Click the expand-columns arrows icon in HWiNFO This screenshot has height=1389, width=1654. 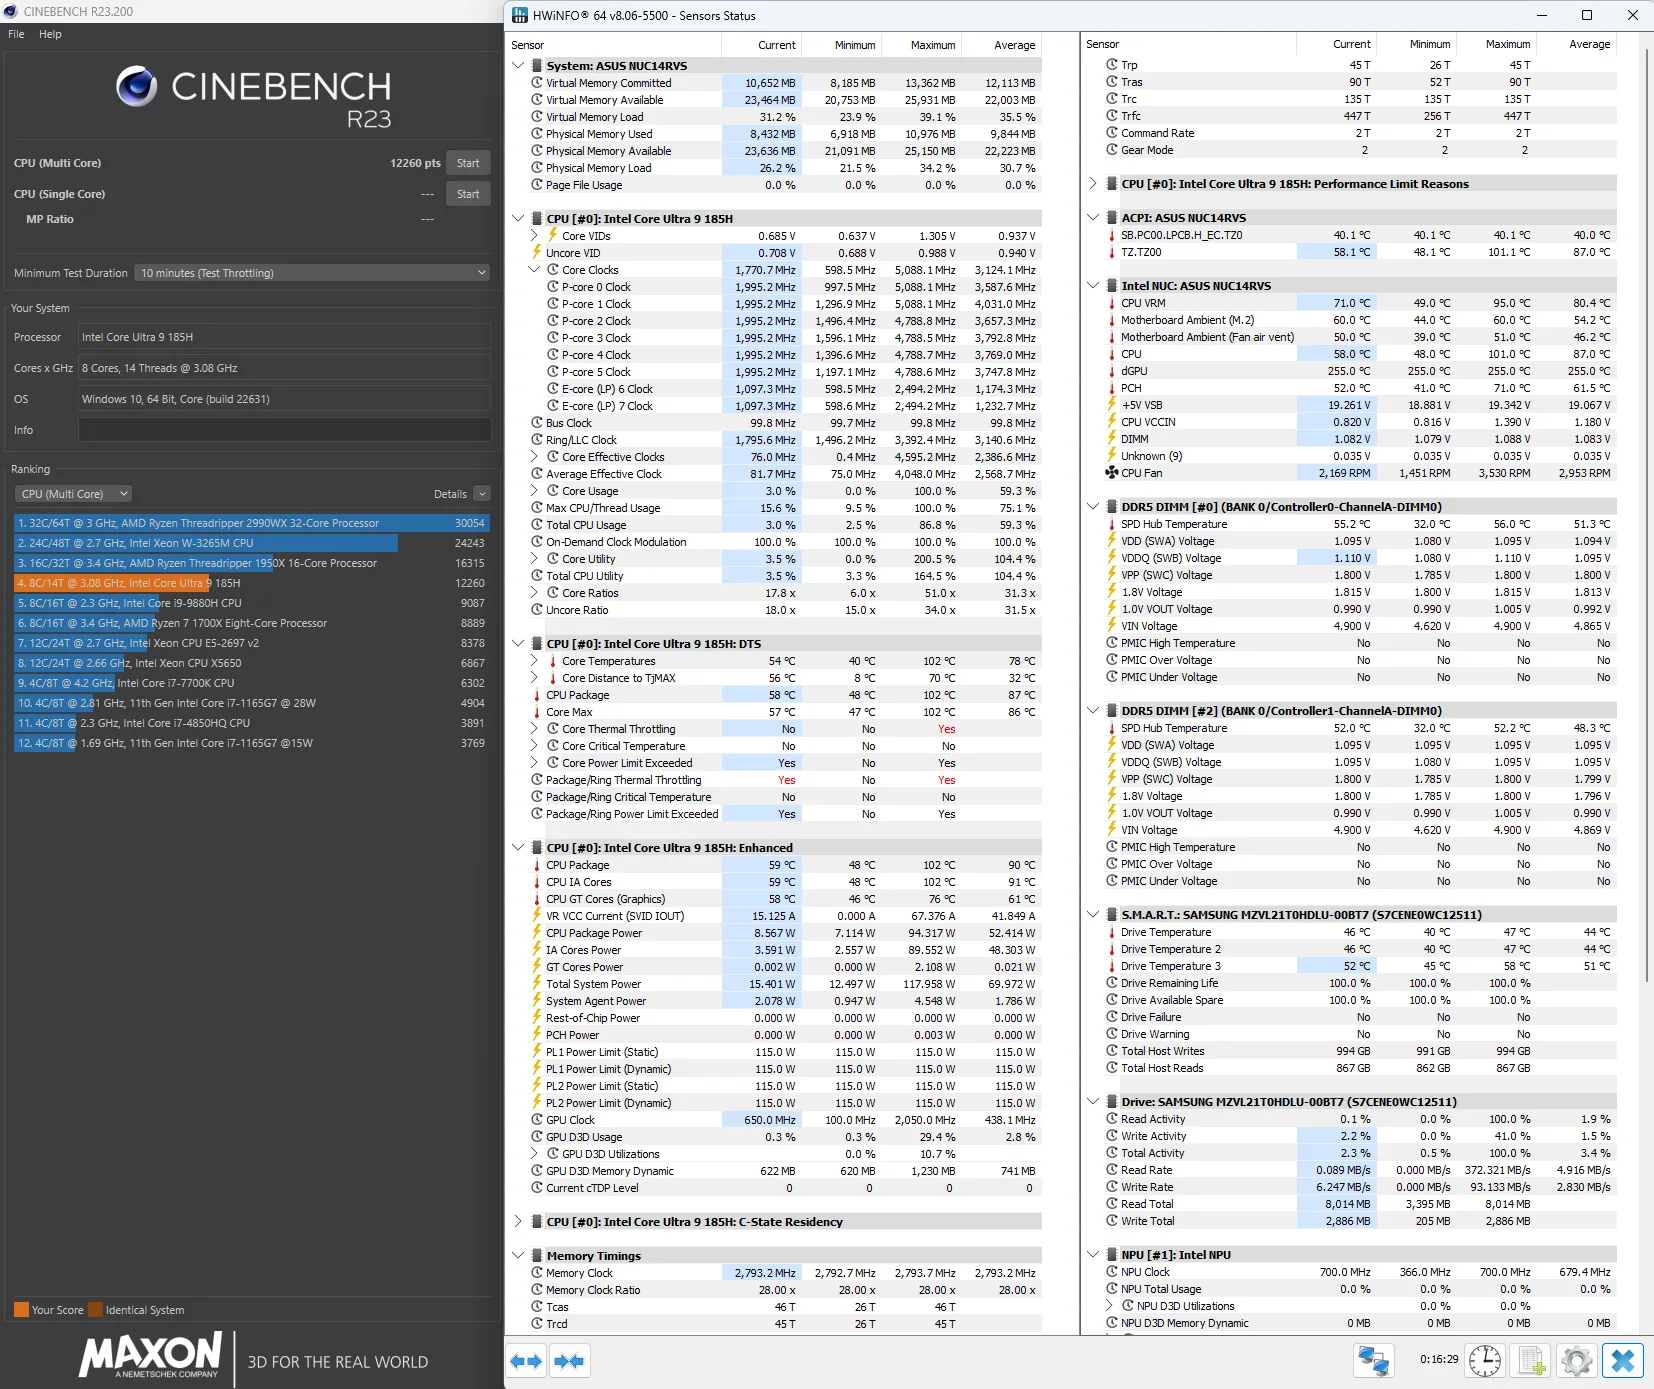tap(526, 1361)
